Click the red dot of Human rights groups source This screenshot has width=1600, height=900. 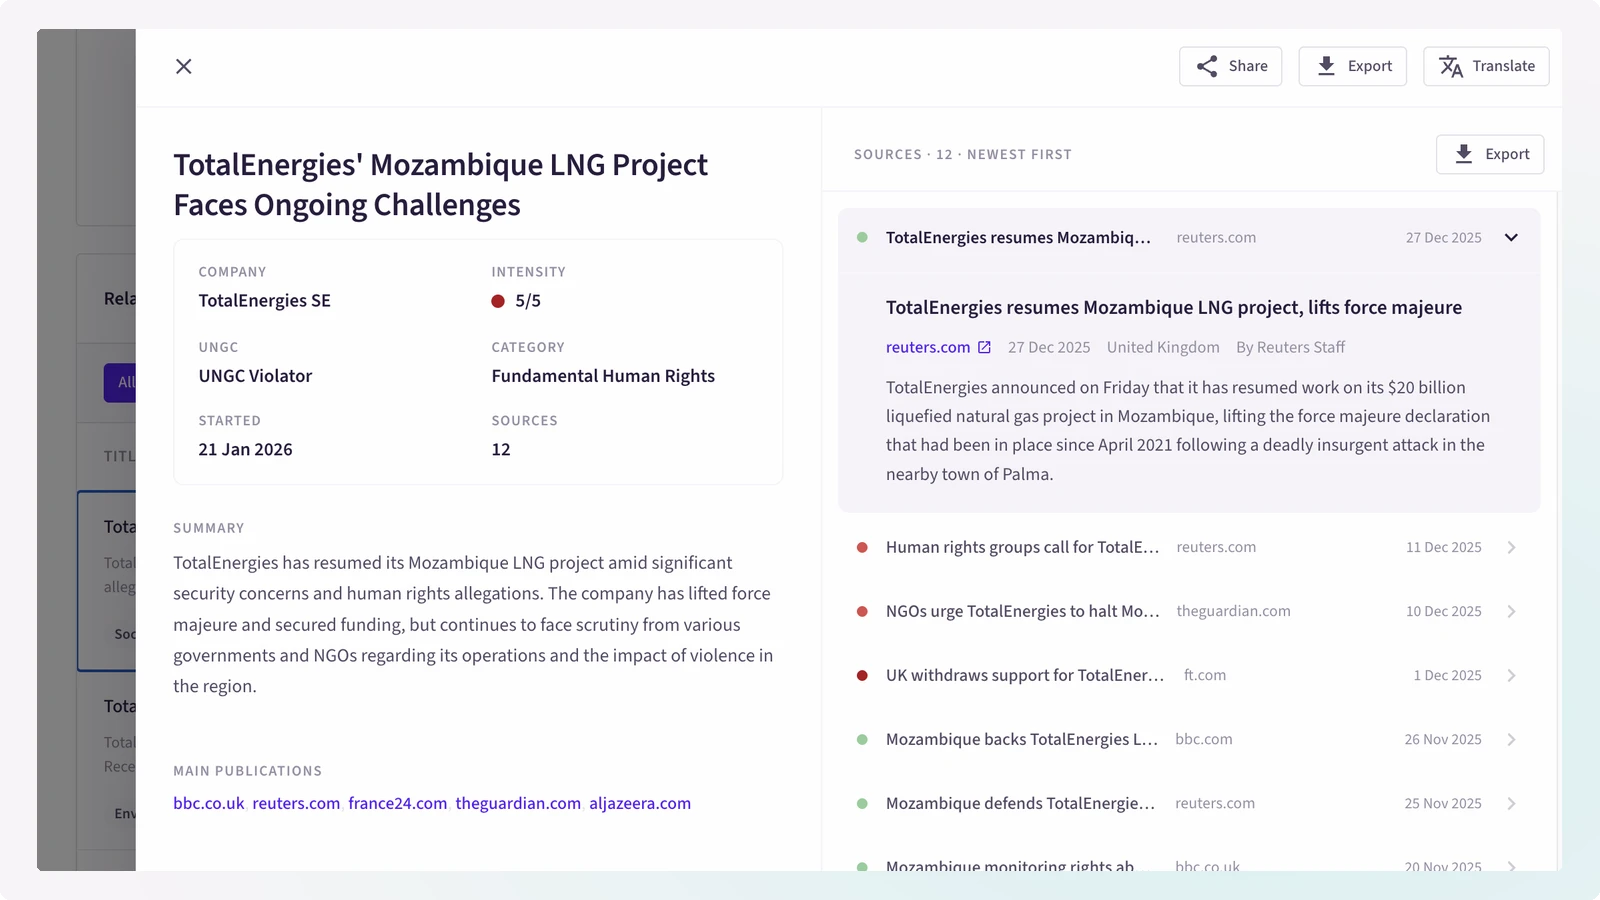(x=862, y=548)
